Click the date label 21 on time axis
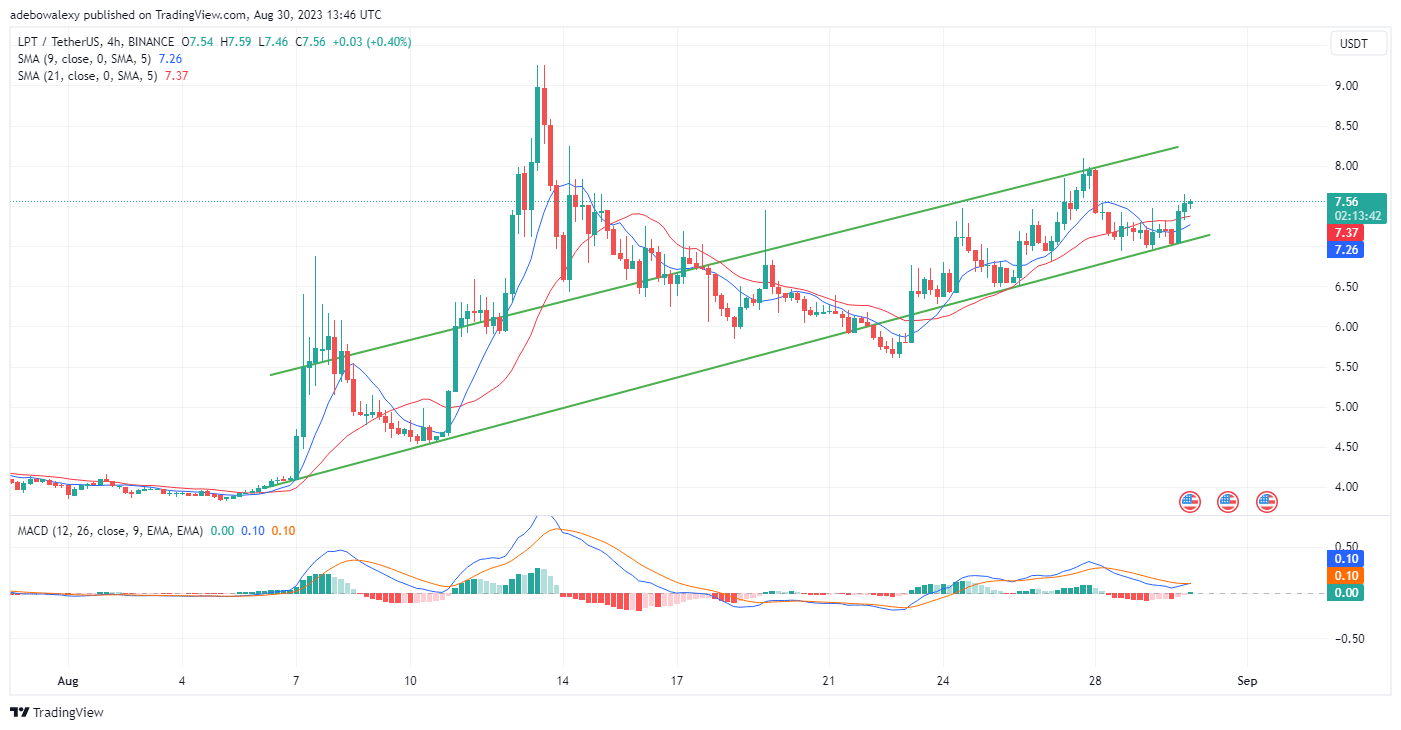The width and height of the screenshot is (1401, 730). pos(829,680)
